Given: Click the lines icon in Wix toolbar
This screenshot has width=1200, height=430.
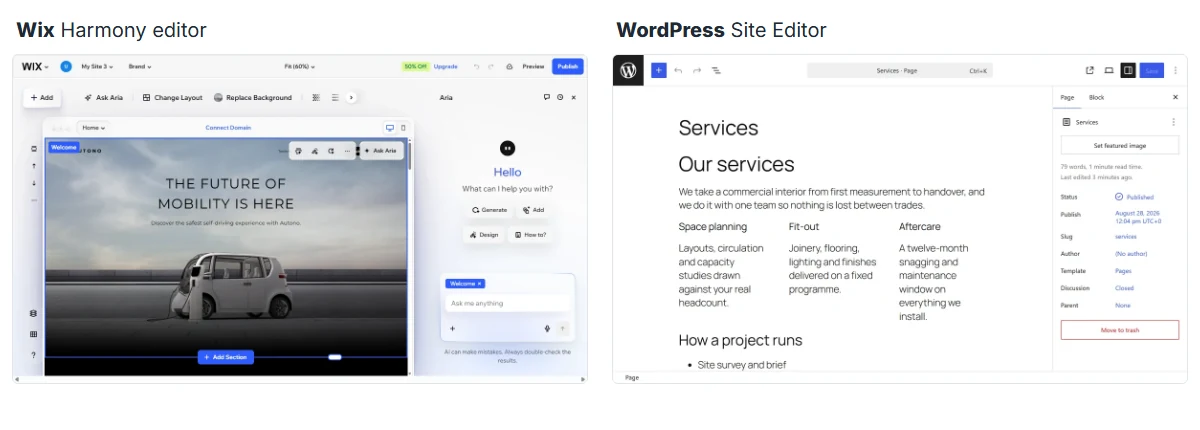Looking at the screenshot, I should (335, 98).
